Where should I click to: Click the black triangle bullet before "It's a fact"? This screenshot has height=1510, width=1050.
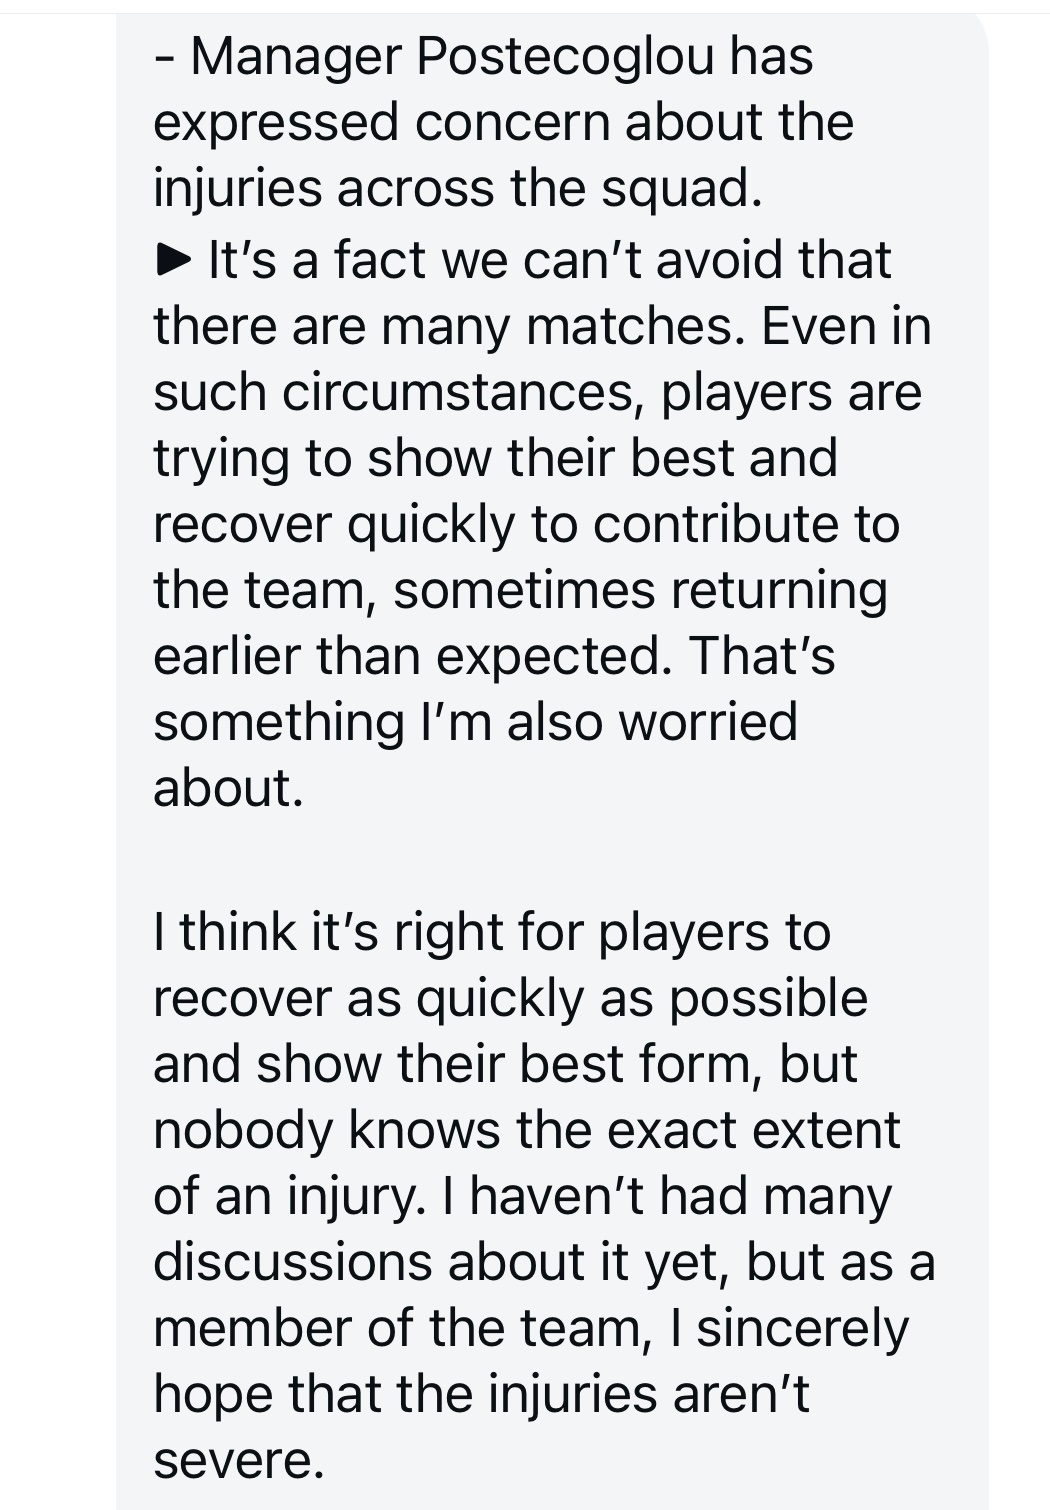(173, 260)
